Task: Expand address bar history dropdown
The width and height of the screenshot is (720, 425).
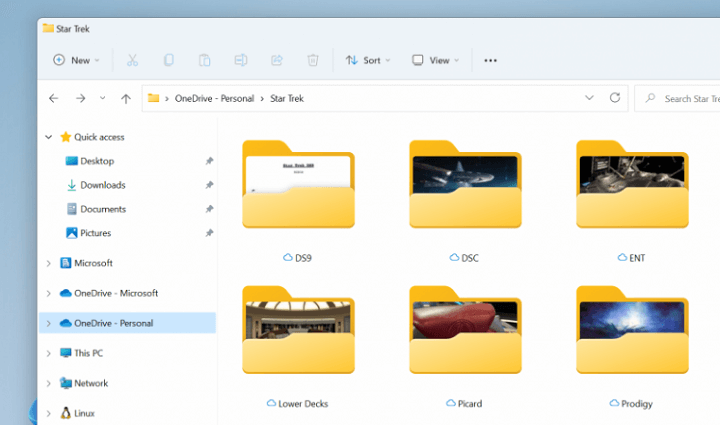Action: (589, 98)
